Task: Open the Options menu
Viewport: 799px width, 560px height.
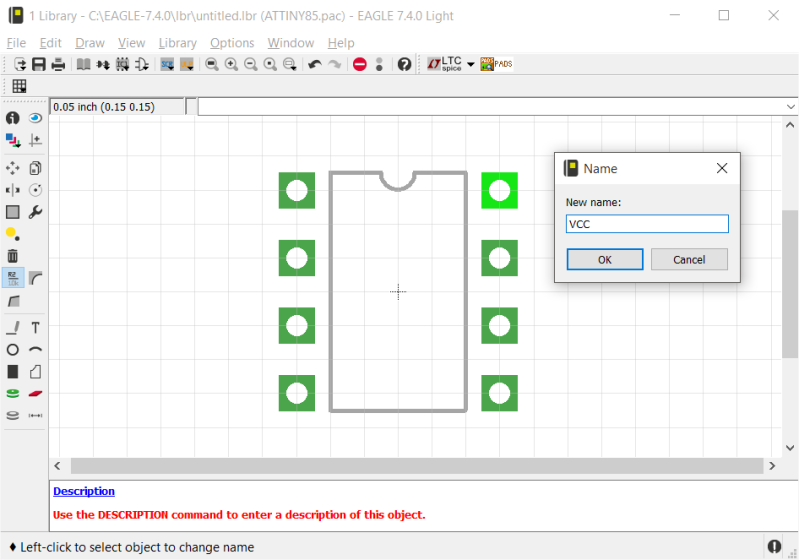Action: coord(232,43)
